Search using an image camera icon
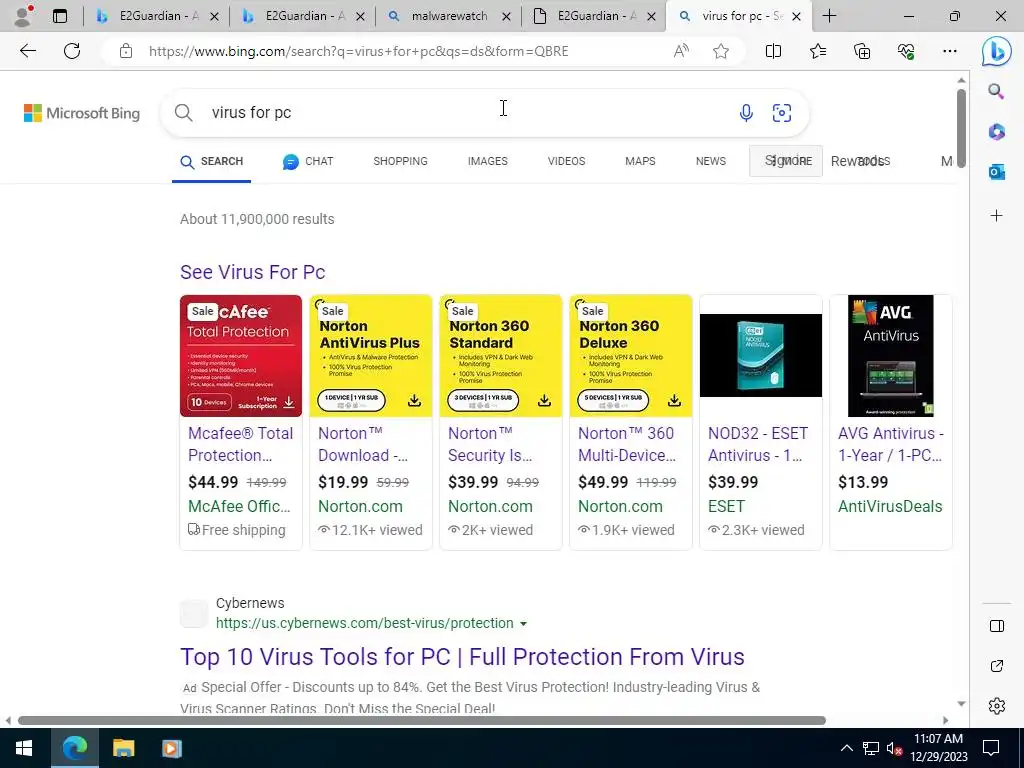The width and height of the screenshot is (1024, 768). [782, 113]
